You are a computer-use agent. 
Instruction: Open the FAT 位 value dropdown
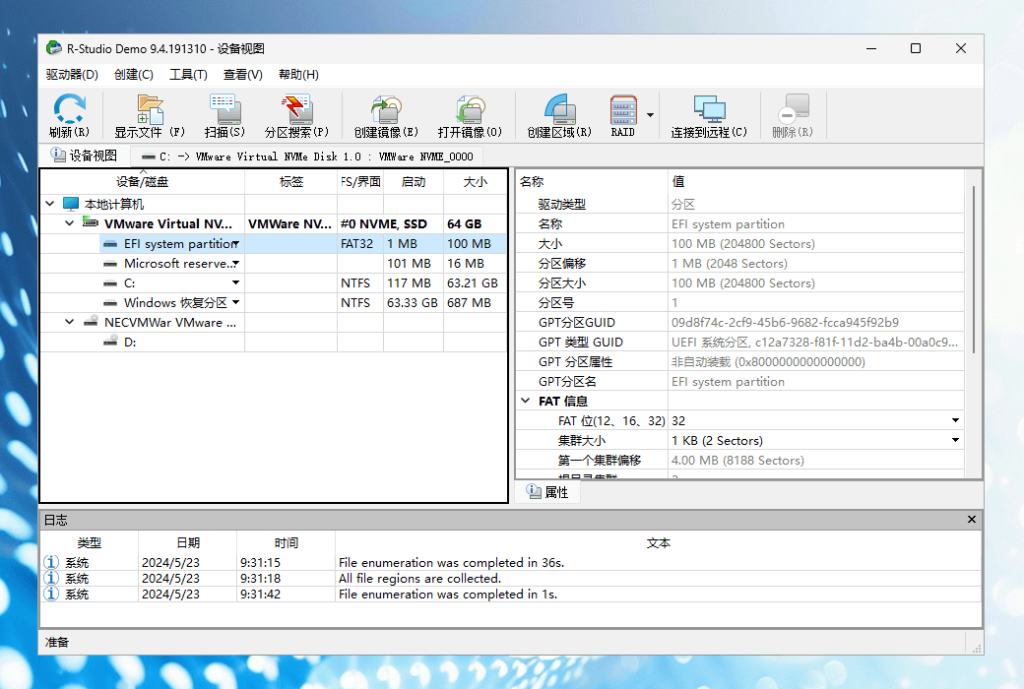[955, 421]
